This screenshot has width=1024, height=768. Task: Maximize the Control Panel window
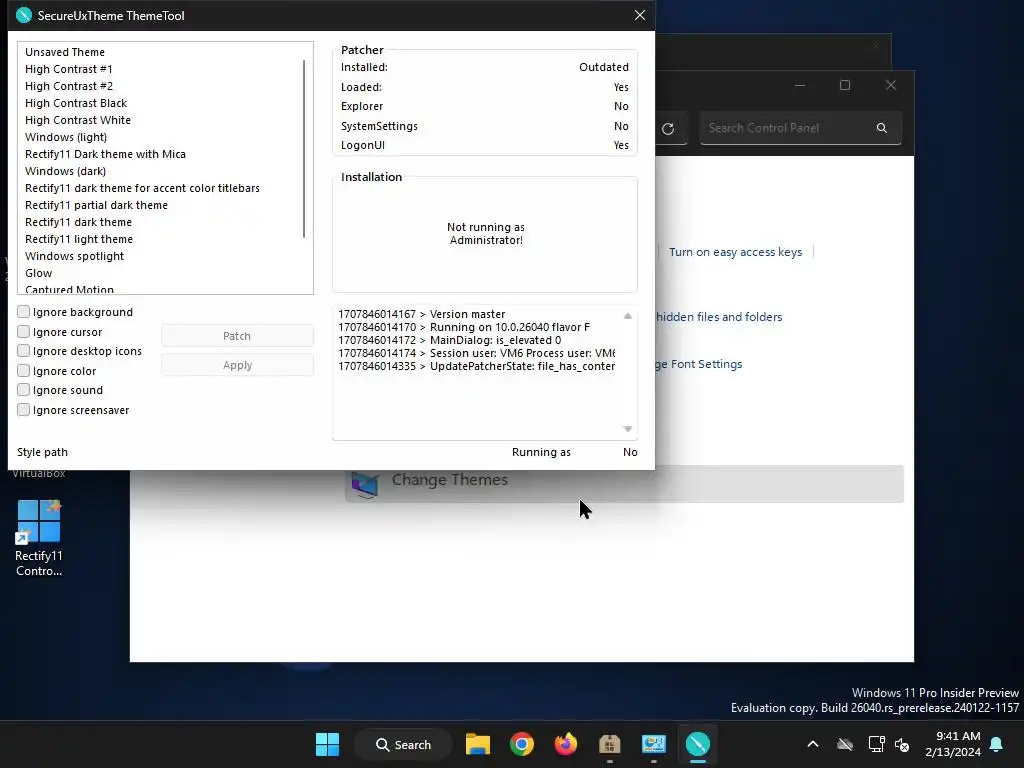point(845,85)
